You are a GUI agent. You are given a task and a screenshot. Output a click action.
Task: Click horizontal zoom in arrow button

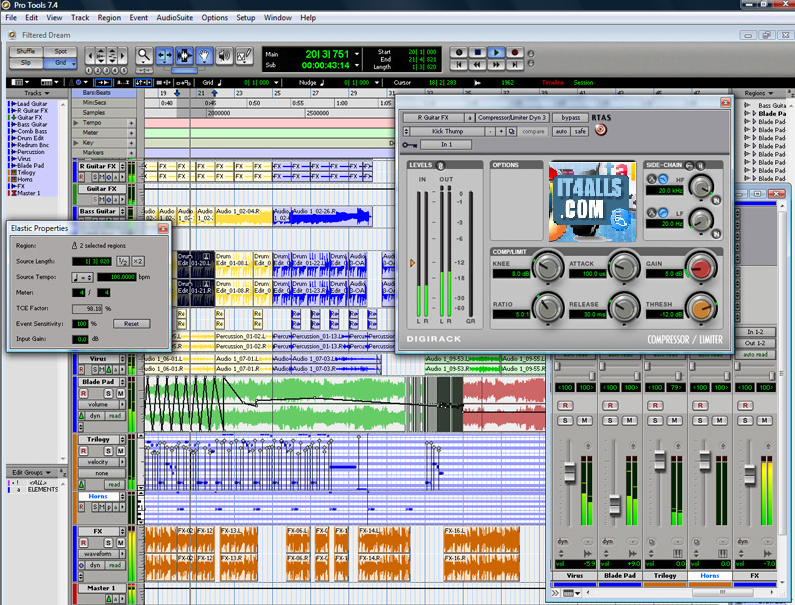pos(122,55)
